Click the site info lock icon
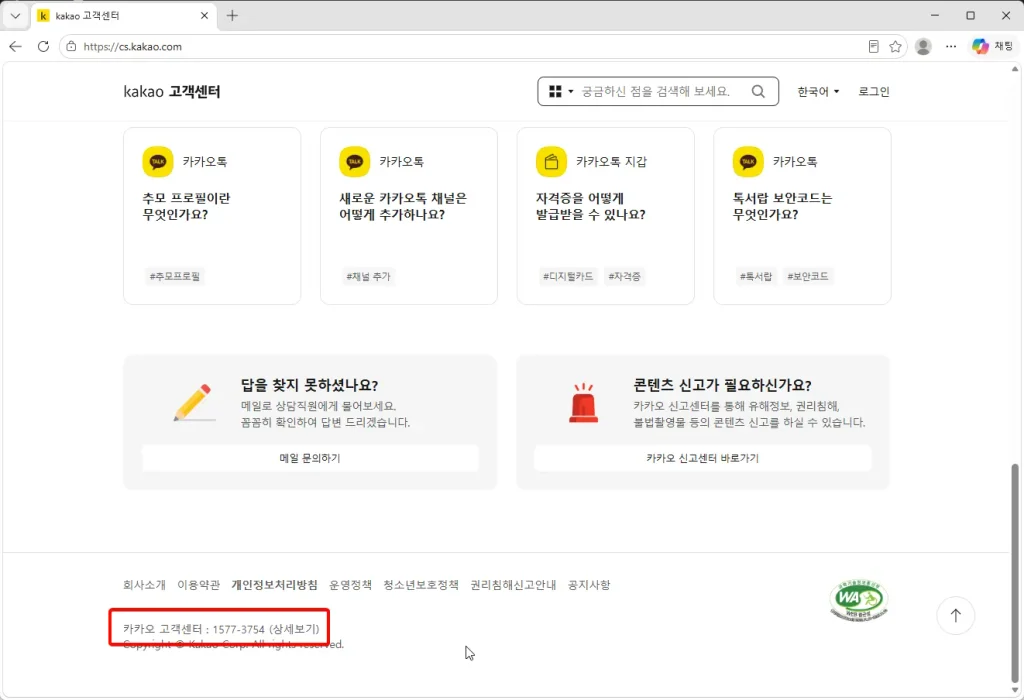This screenshot has height=700, width=1024. point(71,46)
